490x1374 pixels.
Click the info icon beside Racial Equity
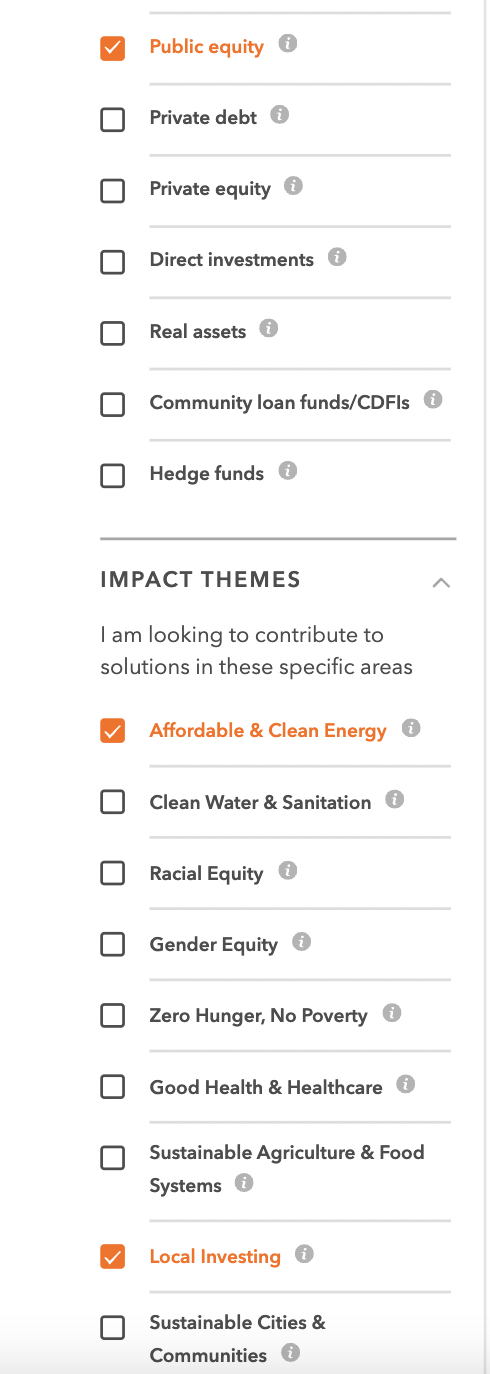coord(288,871)
